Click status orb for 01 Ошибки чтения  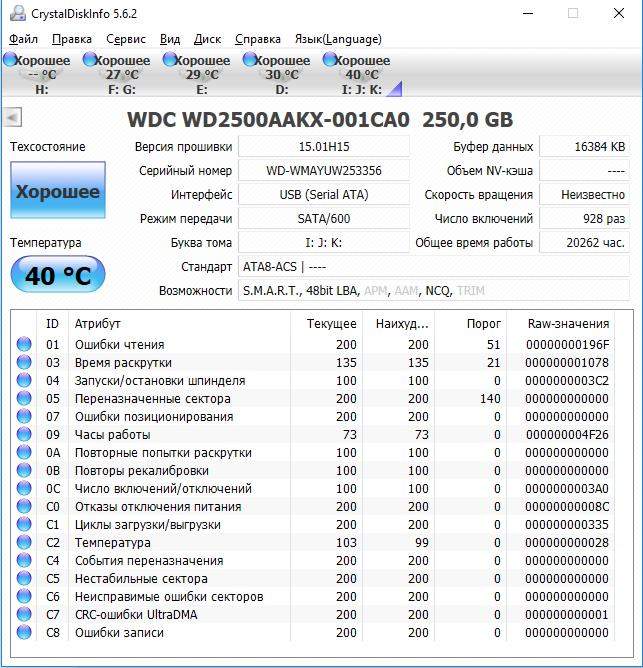coord(24,344)
